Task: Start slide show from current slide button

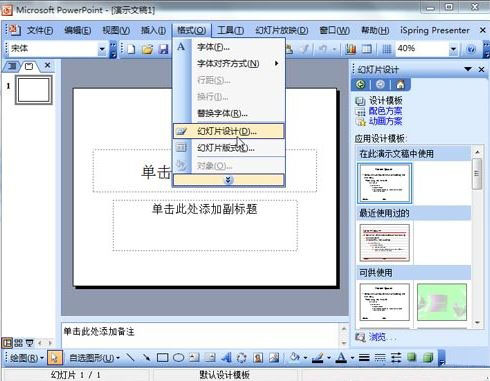Action: click(x=30, y=343)
